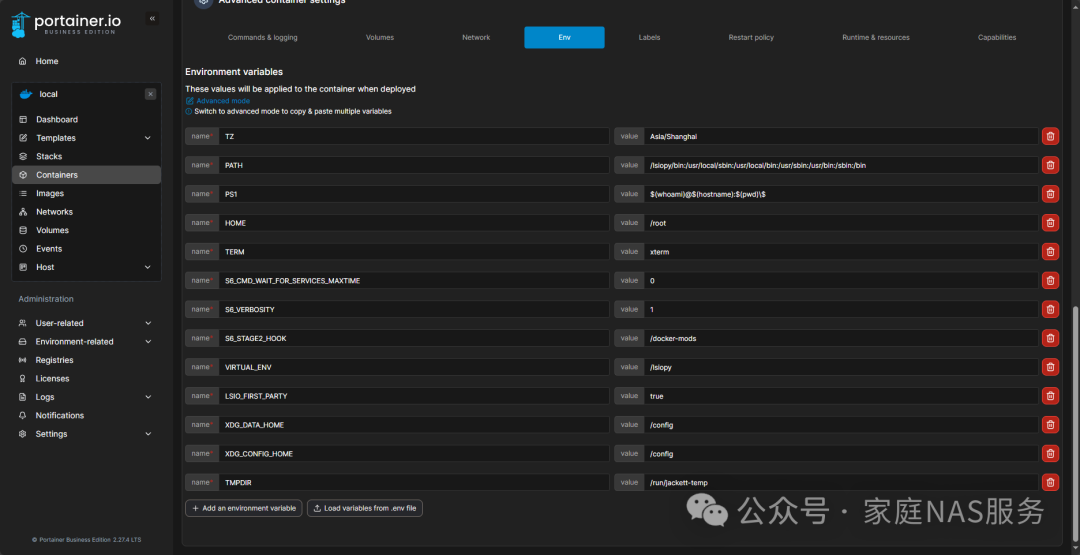1080x555 pixels.
Task: Edit the TERM value xterm
Action: pos(841,252)
